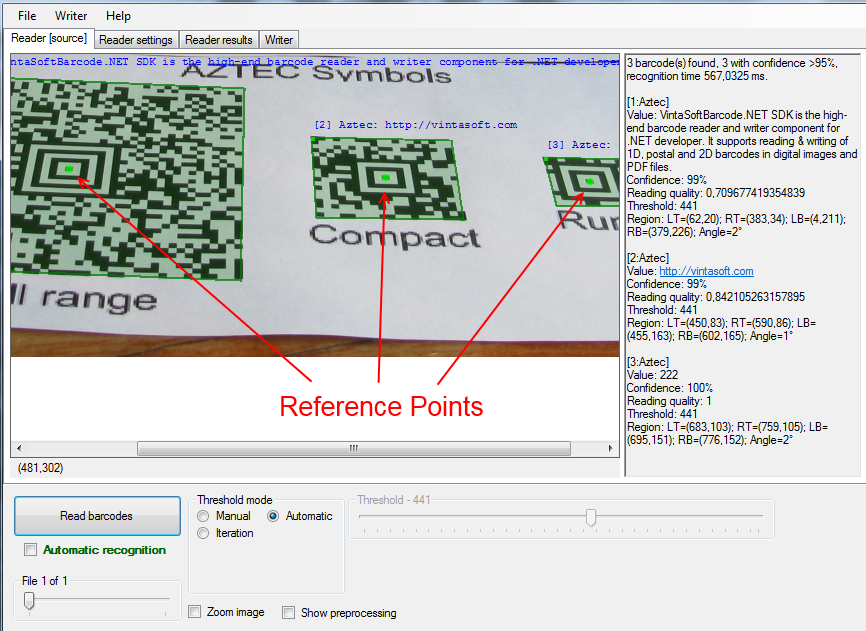Select the Manual threshold mode
866x631 pixels.
pyautogui.click(x=203, y=516)
